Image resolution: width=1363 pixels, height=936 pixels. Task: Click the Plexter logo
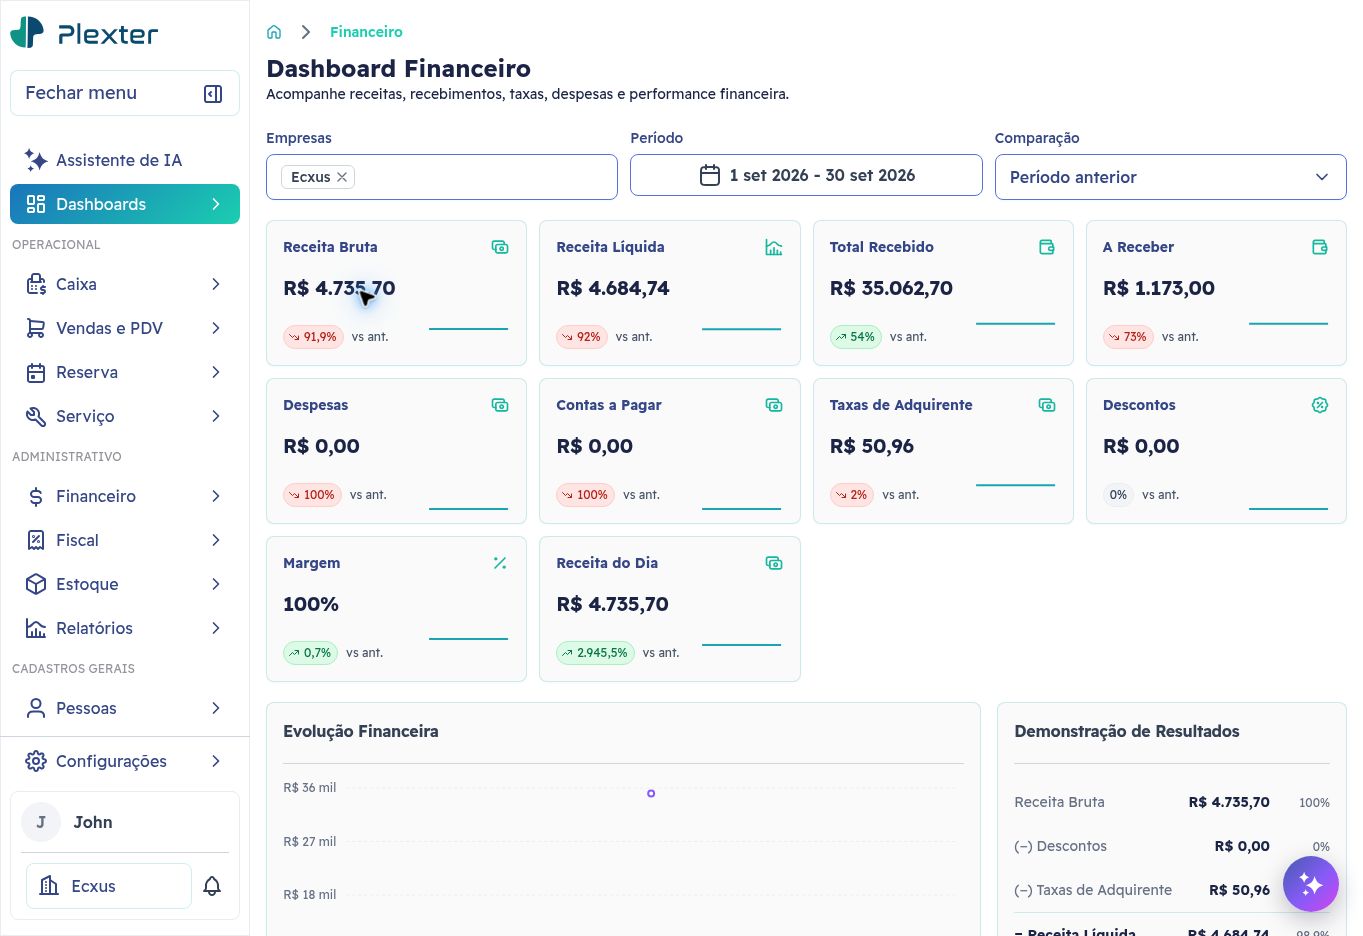pos(85,33)
